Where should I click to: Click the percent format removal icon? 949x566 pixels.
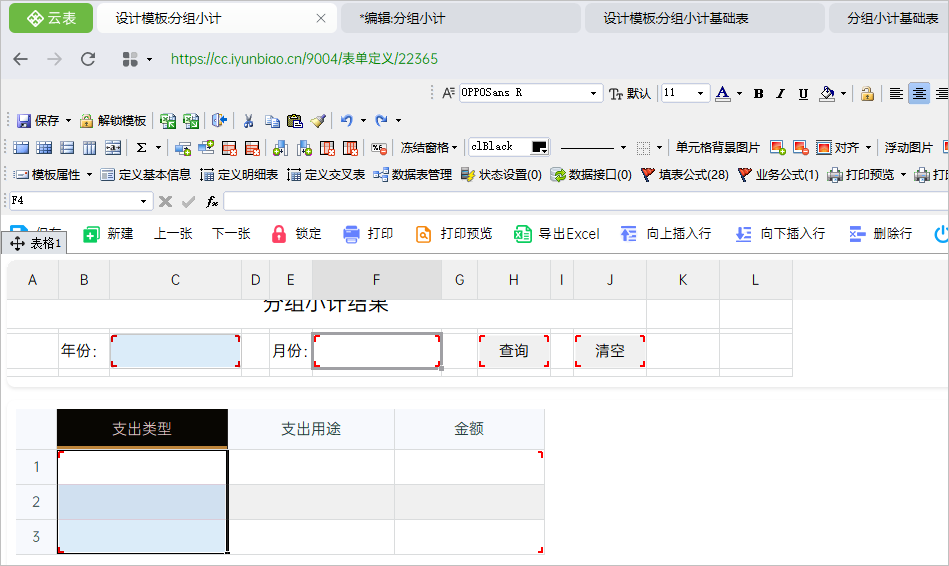[379, 148]
